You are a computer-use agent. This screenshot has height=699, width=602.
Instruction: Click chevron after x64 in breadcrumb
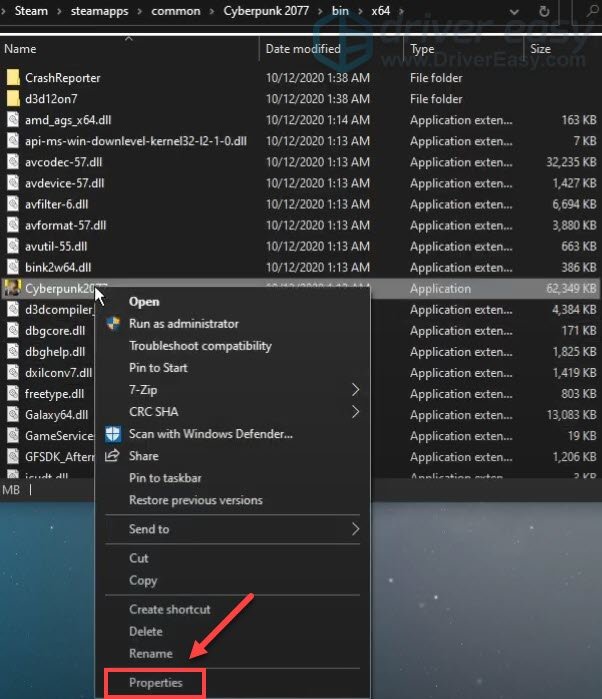coord(401,11)
